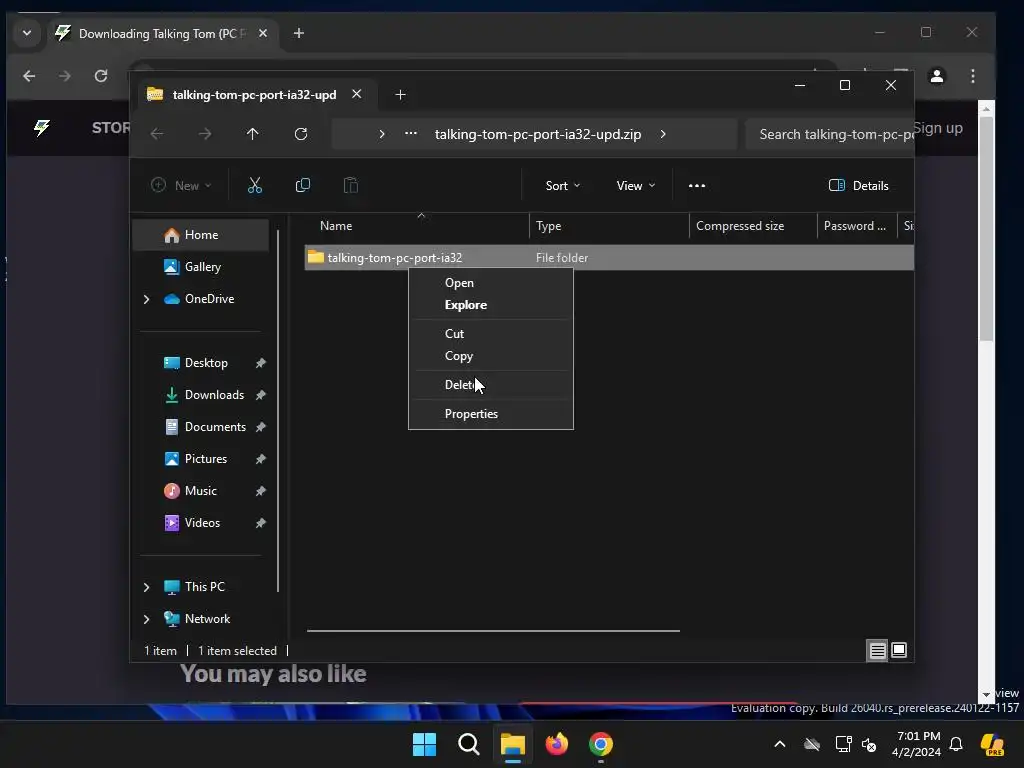
Task: Select Network in the sidebar
Action: (207, 618)
